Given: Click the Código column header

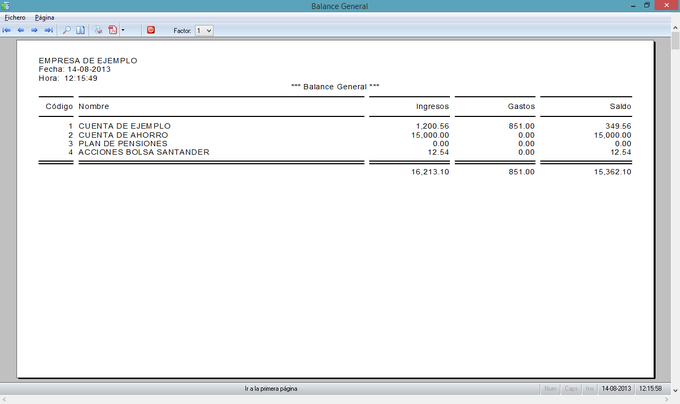Looking at the screenshot, I should point(59,107).
